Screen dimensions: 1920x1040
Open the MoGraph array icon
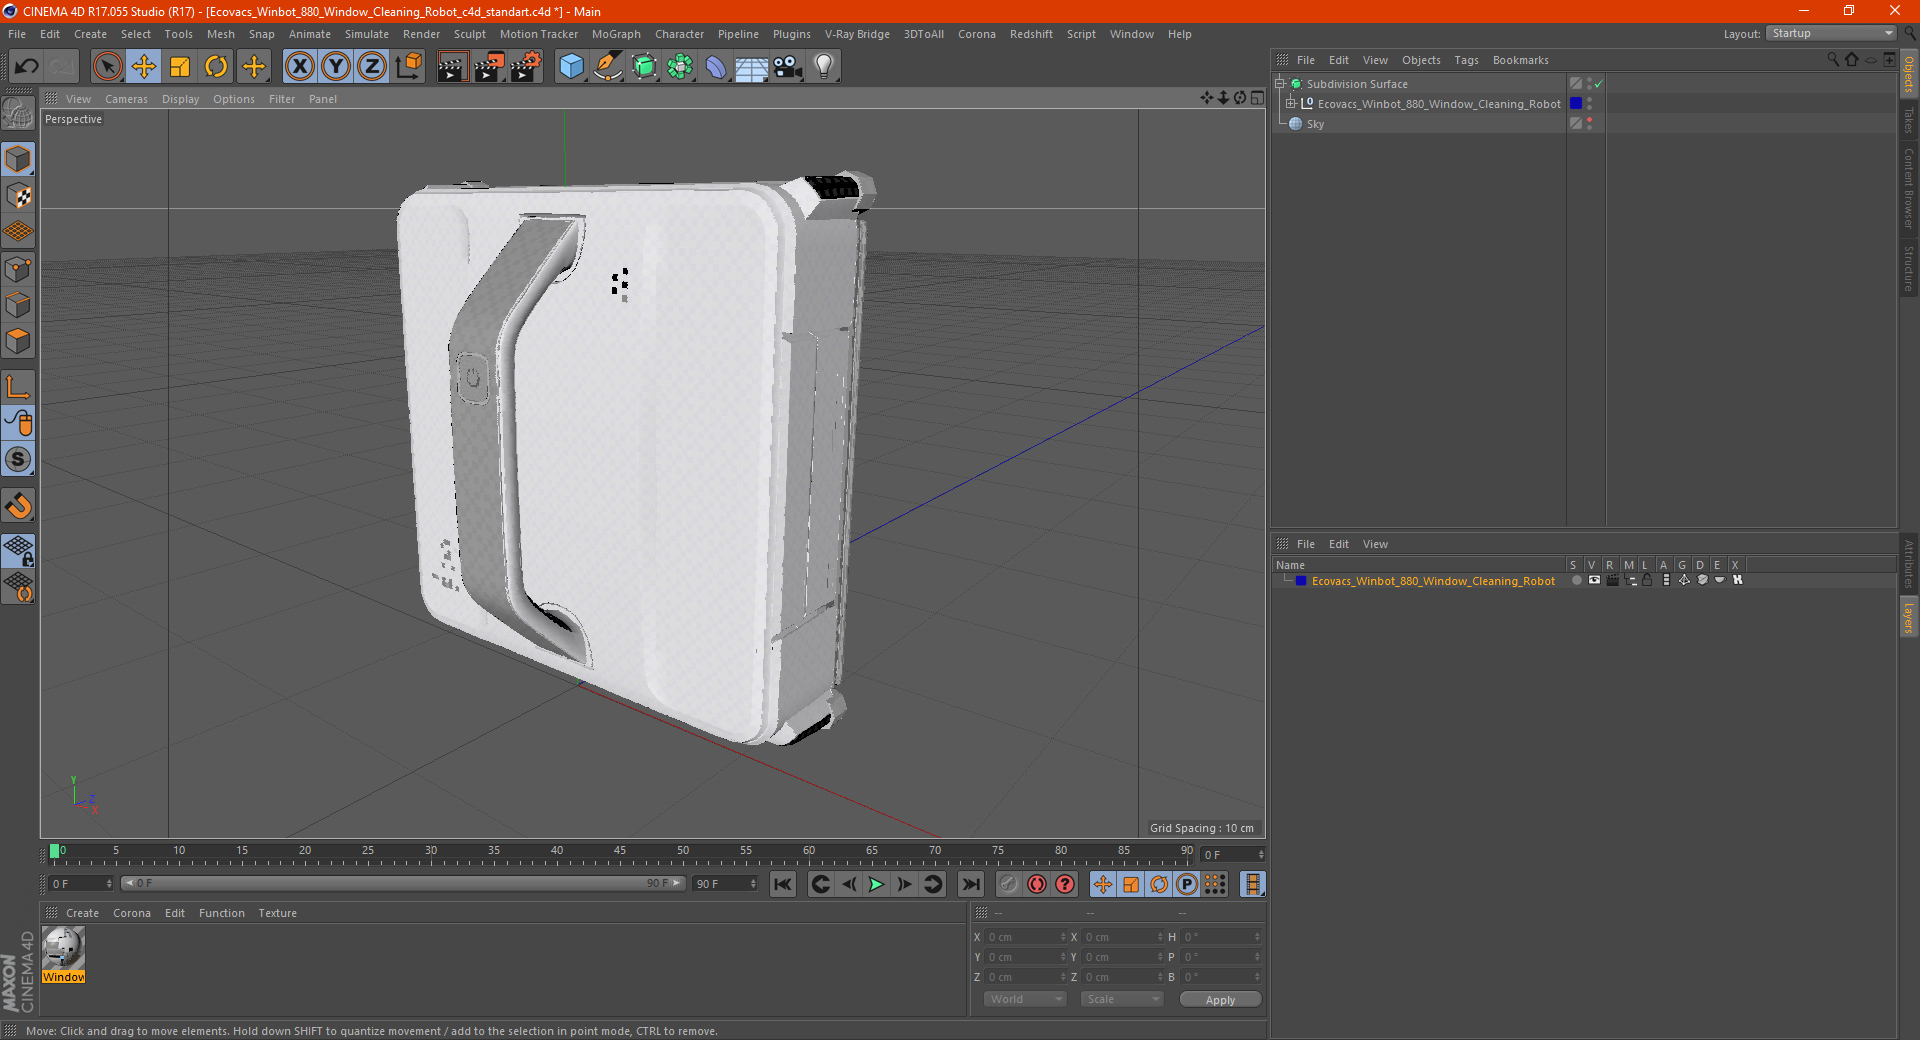pos(680,67)
